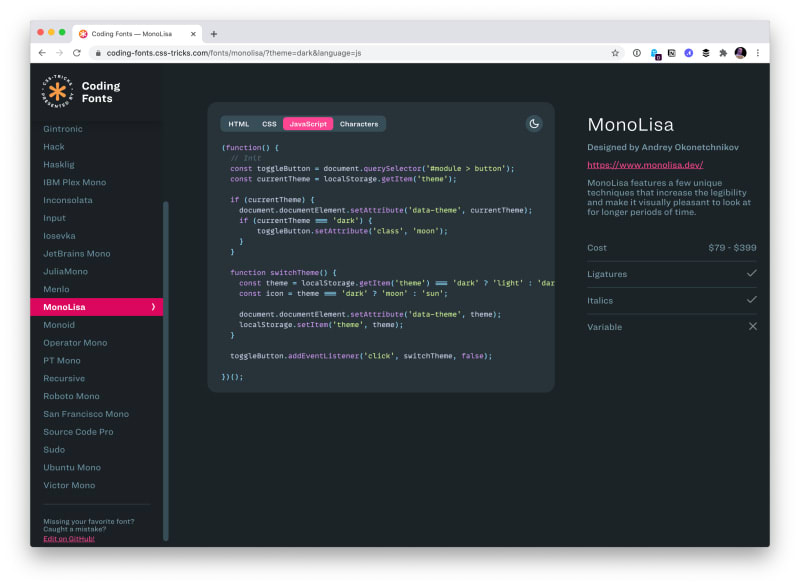Open a new browser tab
The image size is (800, 587).
(x=213, y=34)
